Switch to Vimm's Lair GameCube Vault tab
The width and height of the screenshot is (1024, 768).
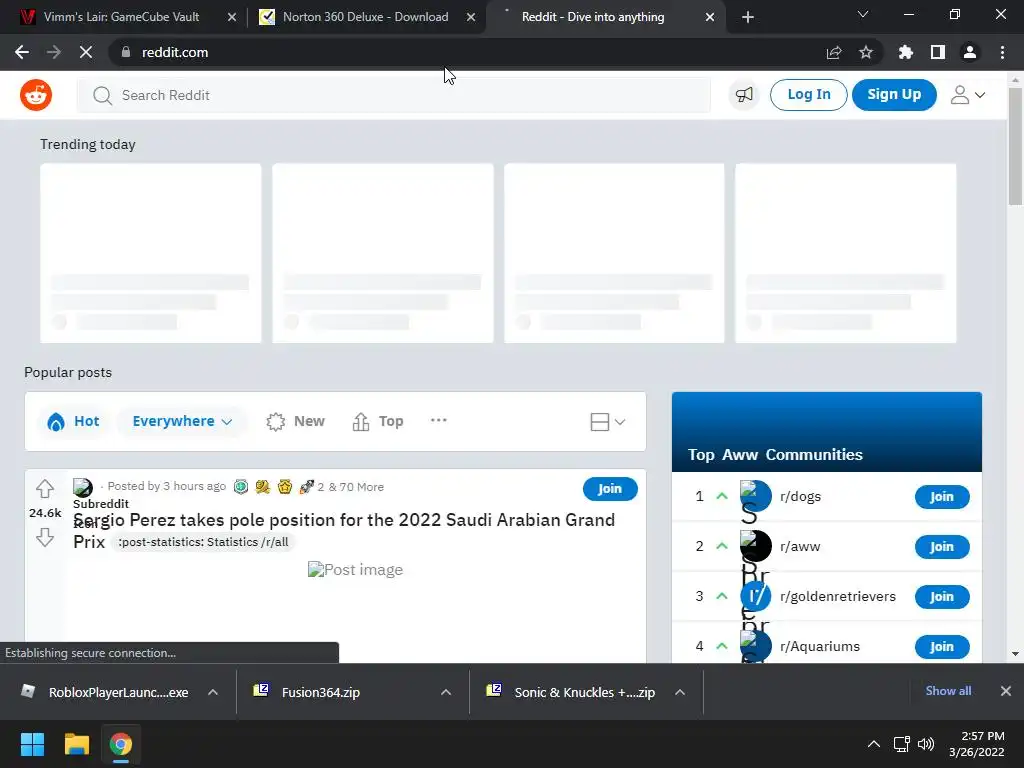(121, 17)
